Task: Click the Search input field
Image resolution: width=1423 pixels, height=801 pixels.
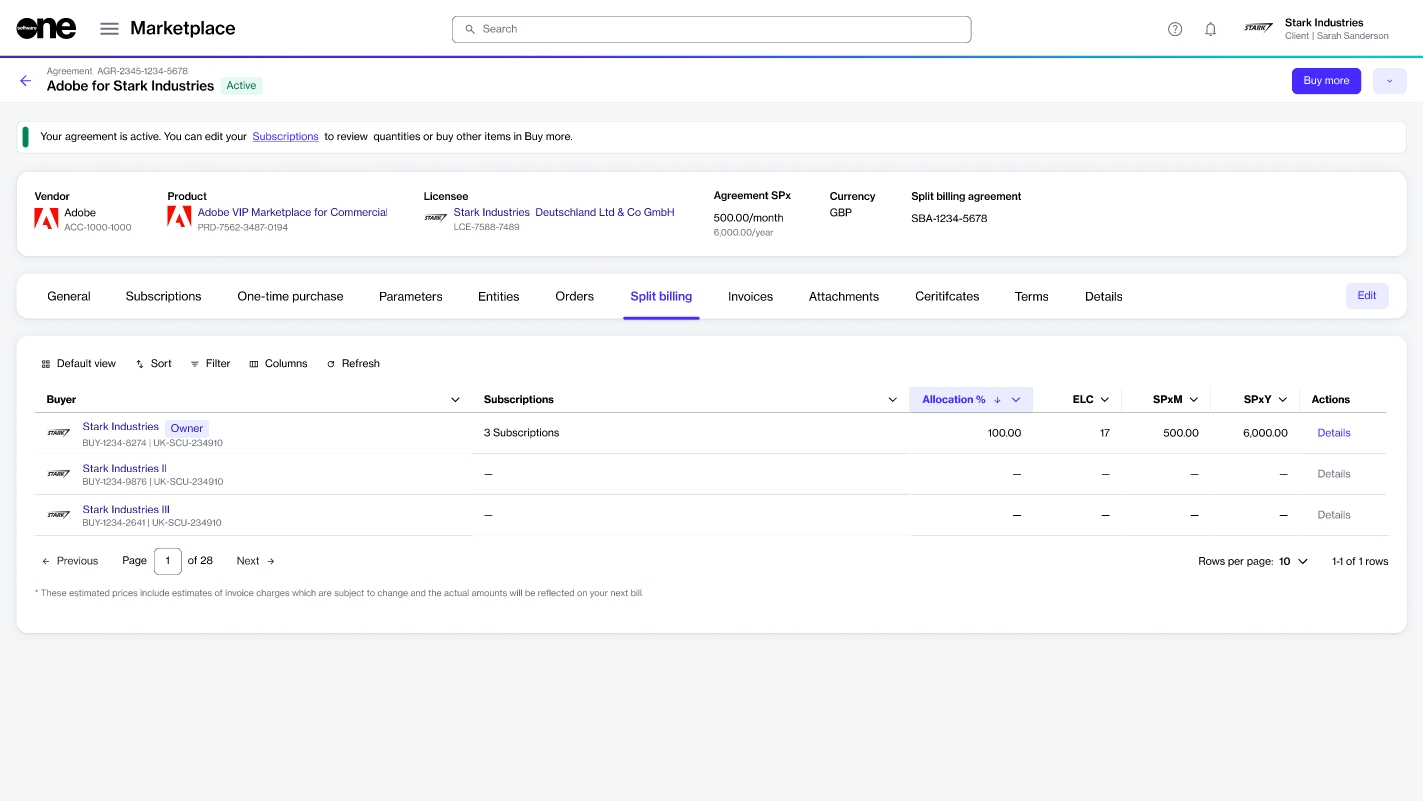Action: point(711,29)
